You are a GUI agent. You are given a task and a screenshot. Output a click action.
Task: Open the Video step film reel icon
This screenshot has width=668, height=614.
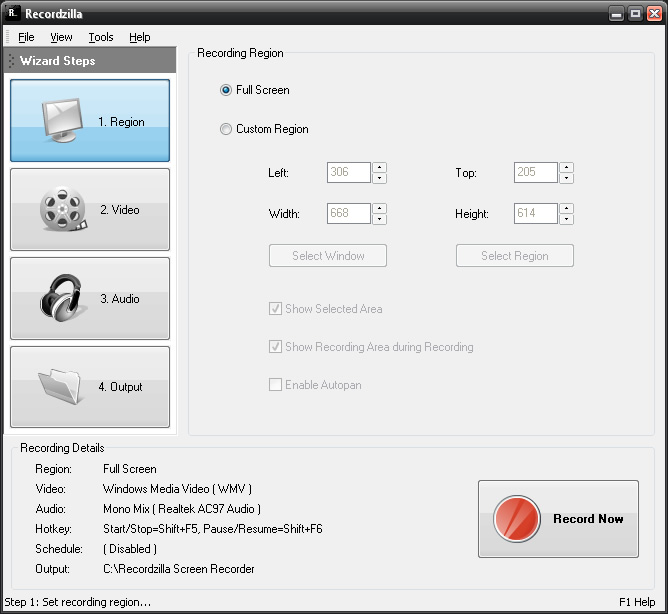[x=63, y=210]
